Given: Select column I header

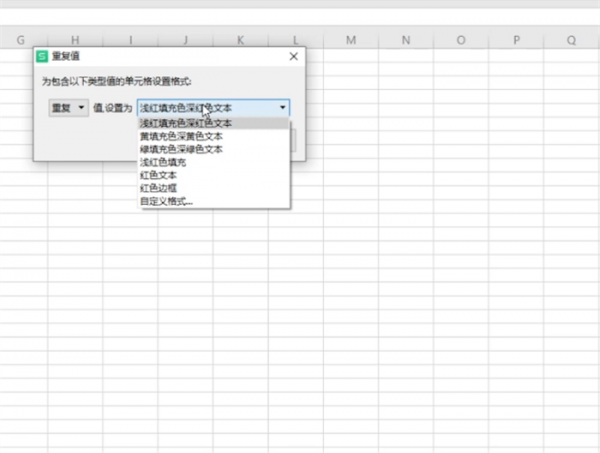Looking at the screenshot, I should coord(130,40).
